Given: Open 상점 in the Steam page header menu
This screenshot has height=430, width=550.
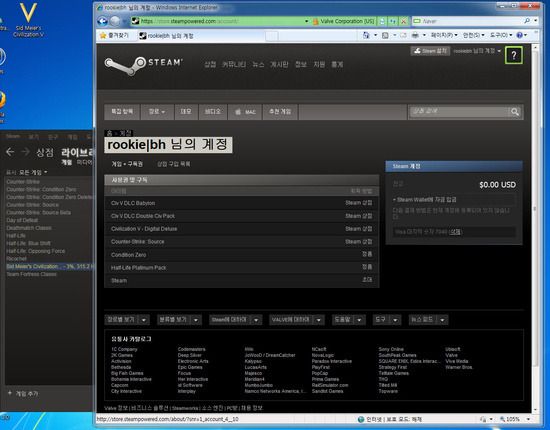Looking at the screenshot, I should 210,65.
